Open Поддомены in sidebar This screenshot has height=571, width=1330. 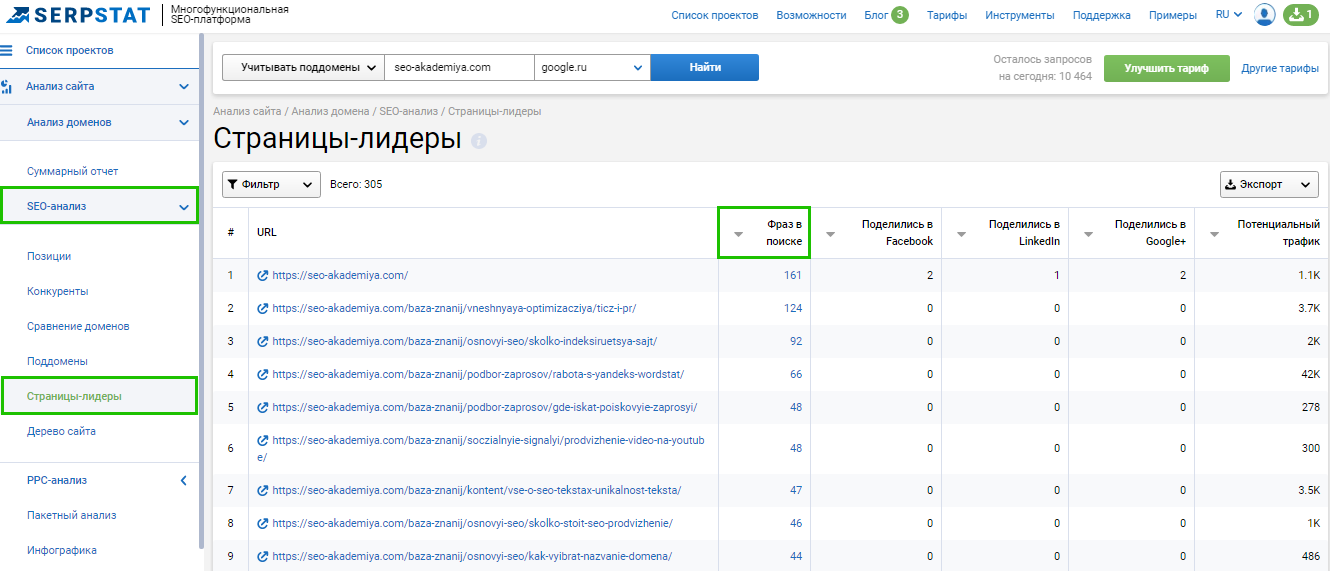[x=57, y=361]
